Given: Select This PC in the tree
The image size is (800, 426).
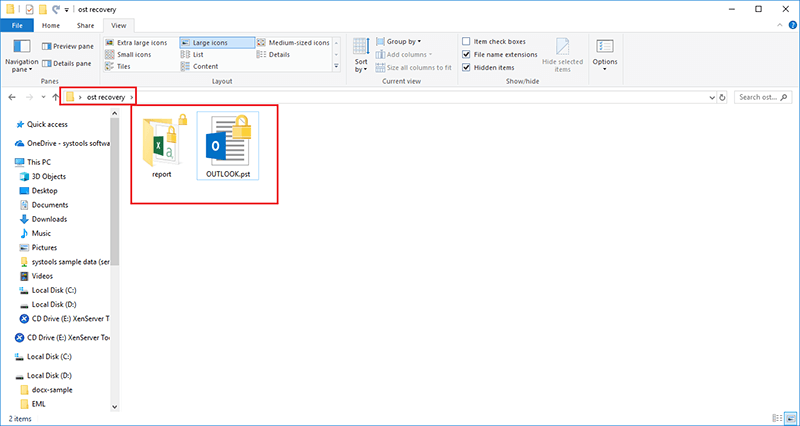Looking at the screenshot, I should (33, 162).
